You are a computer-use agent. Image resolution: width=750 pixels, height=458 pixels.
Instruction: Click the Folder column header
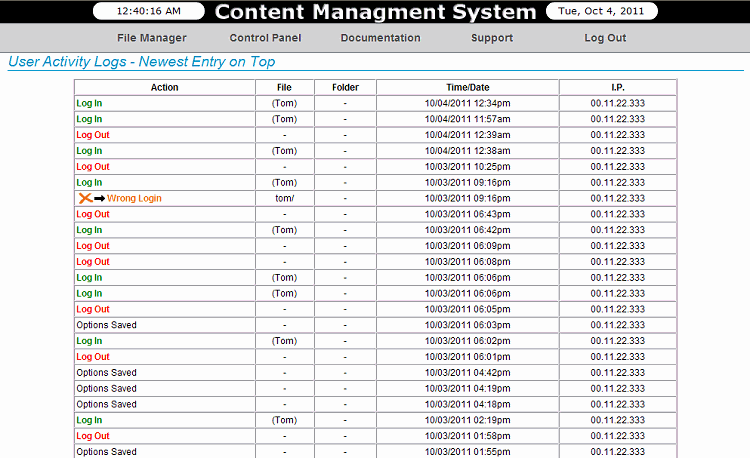pyautogui.click(x=345, y=87)
